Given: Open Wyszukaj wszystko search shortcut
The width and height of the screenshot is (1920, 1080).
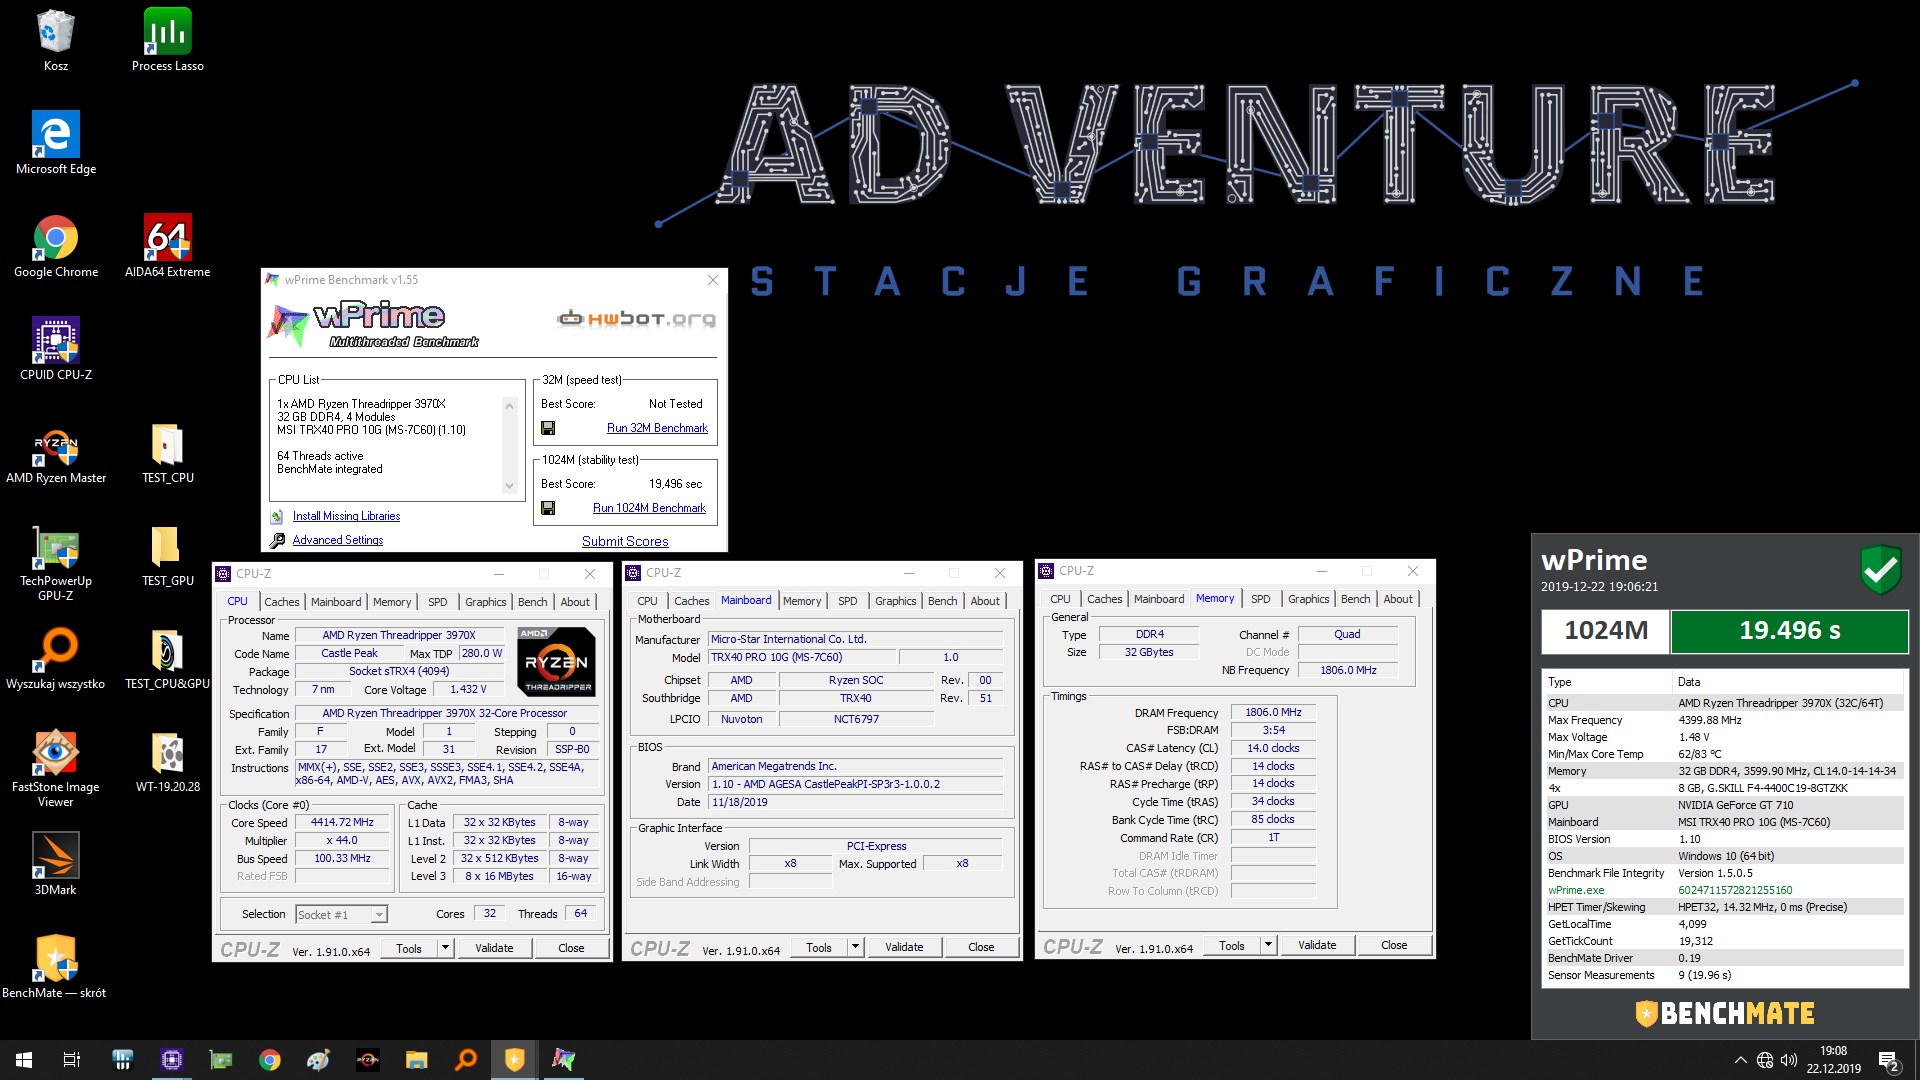Looking at the screenshot, I should (x=56, y=658).
